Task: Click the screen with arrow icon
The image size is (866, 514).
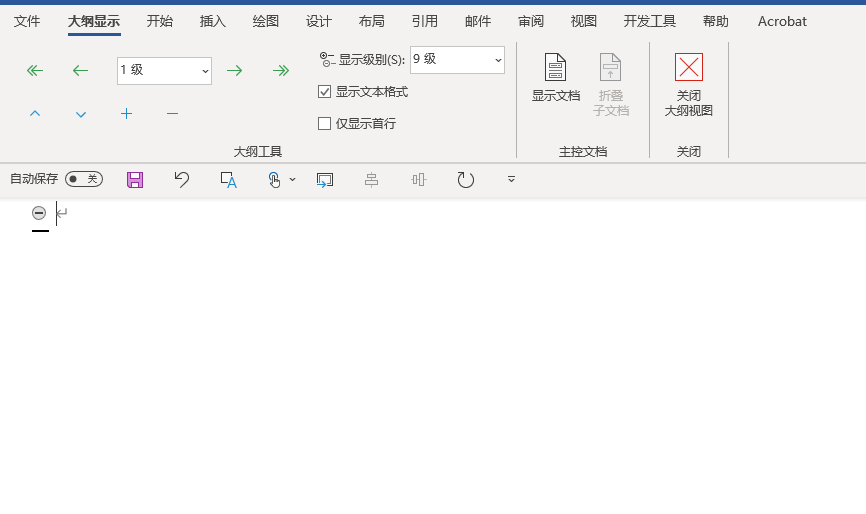Action: [x=325, y=179]
